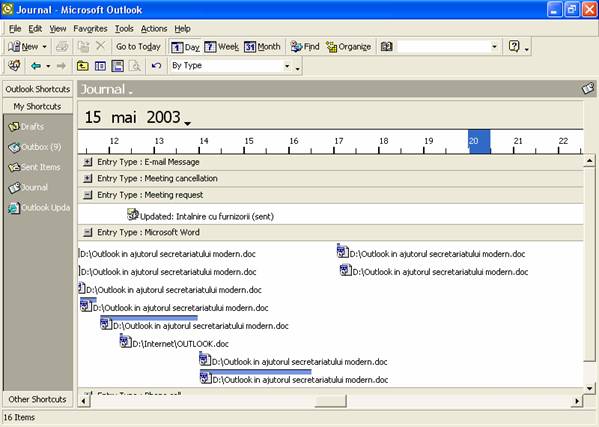This screenshot has width=599, height=427.
Task: Expand Entry Type E-mail Message group
Action: point(88,162)
